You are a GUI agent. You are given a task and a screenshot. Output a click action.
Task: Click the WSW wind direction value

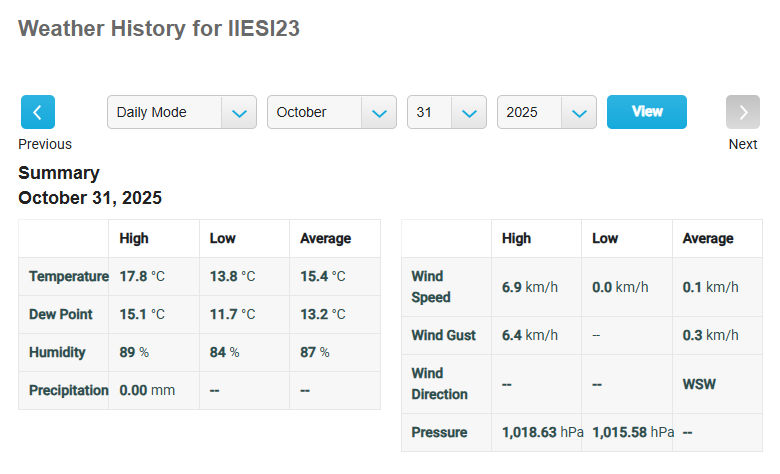tap(699, 384)
